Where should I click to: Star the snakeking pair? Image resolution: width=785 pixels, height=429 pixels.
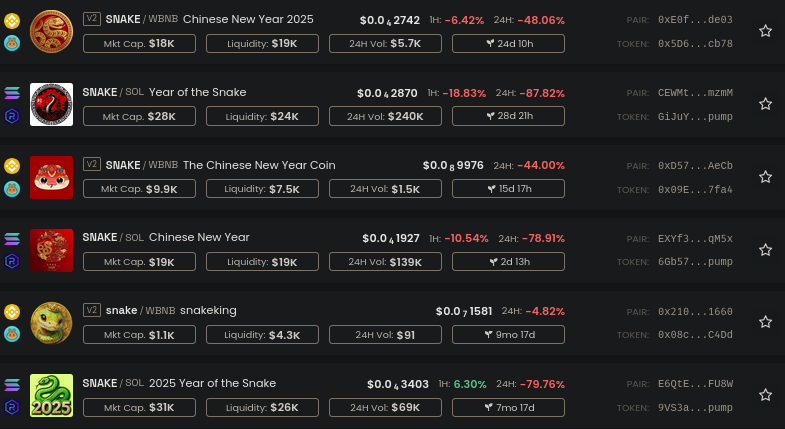765,322
